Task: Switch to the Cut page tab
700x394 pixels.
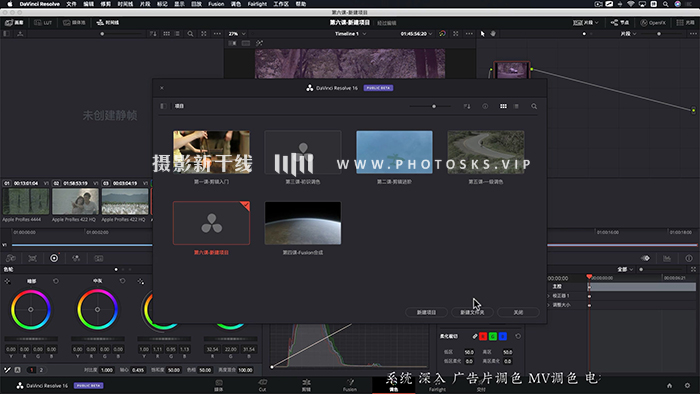Action: (262, 385)
